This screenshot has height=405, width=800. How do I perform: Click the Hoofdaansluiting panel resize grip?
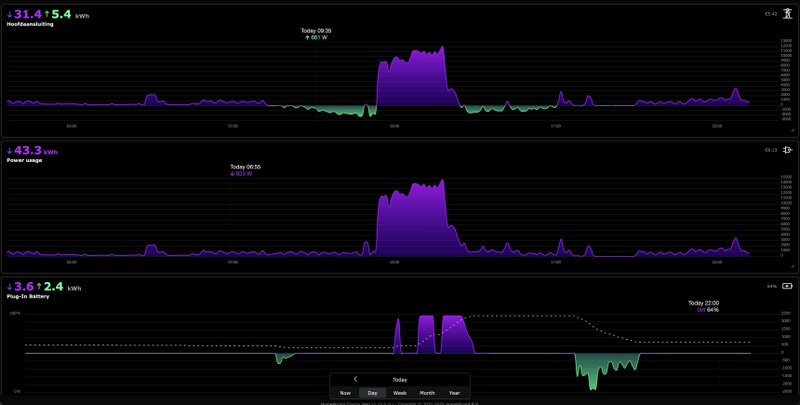point(793,131)
